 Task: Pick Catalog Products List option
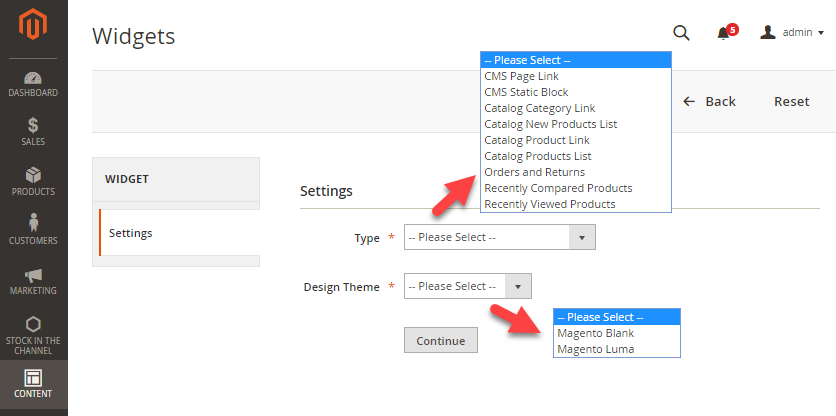click(537, 156)
